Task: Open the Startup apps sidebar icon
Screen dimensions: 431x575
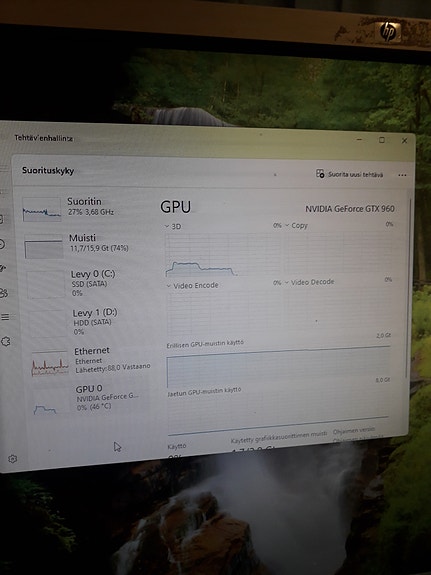Action: point(2,268)
